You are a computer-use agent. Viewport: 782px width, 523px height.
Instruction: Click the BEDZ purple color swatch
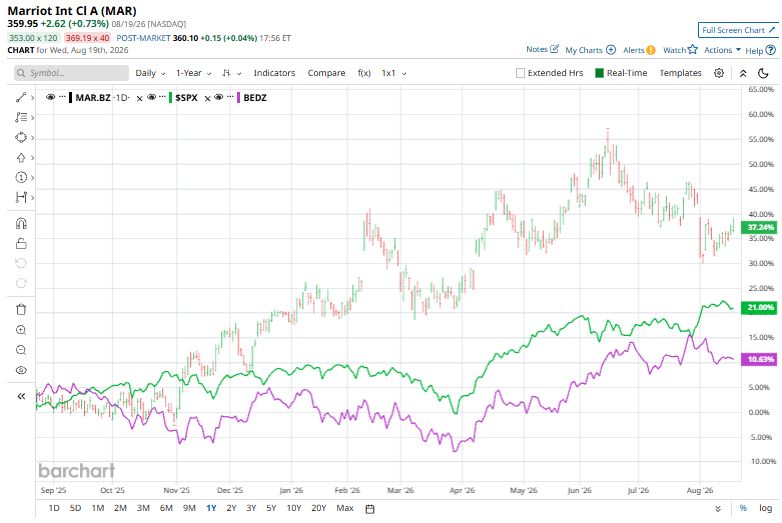[238, 98]
